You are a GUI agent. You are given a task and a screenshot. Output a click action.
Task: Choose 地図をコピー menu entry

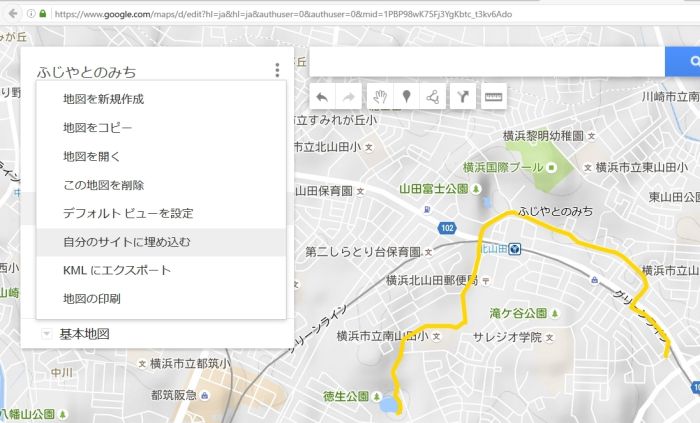161,128
